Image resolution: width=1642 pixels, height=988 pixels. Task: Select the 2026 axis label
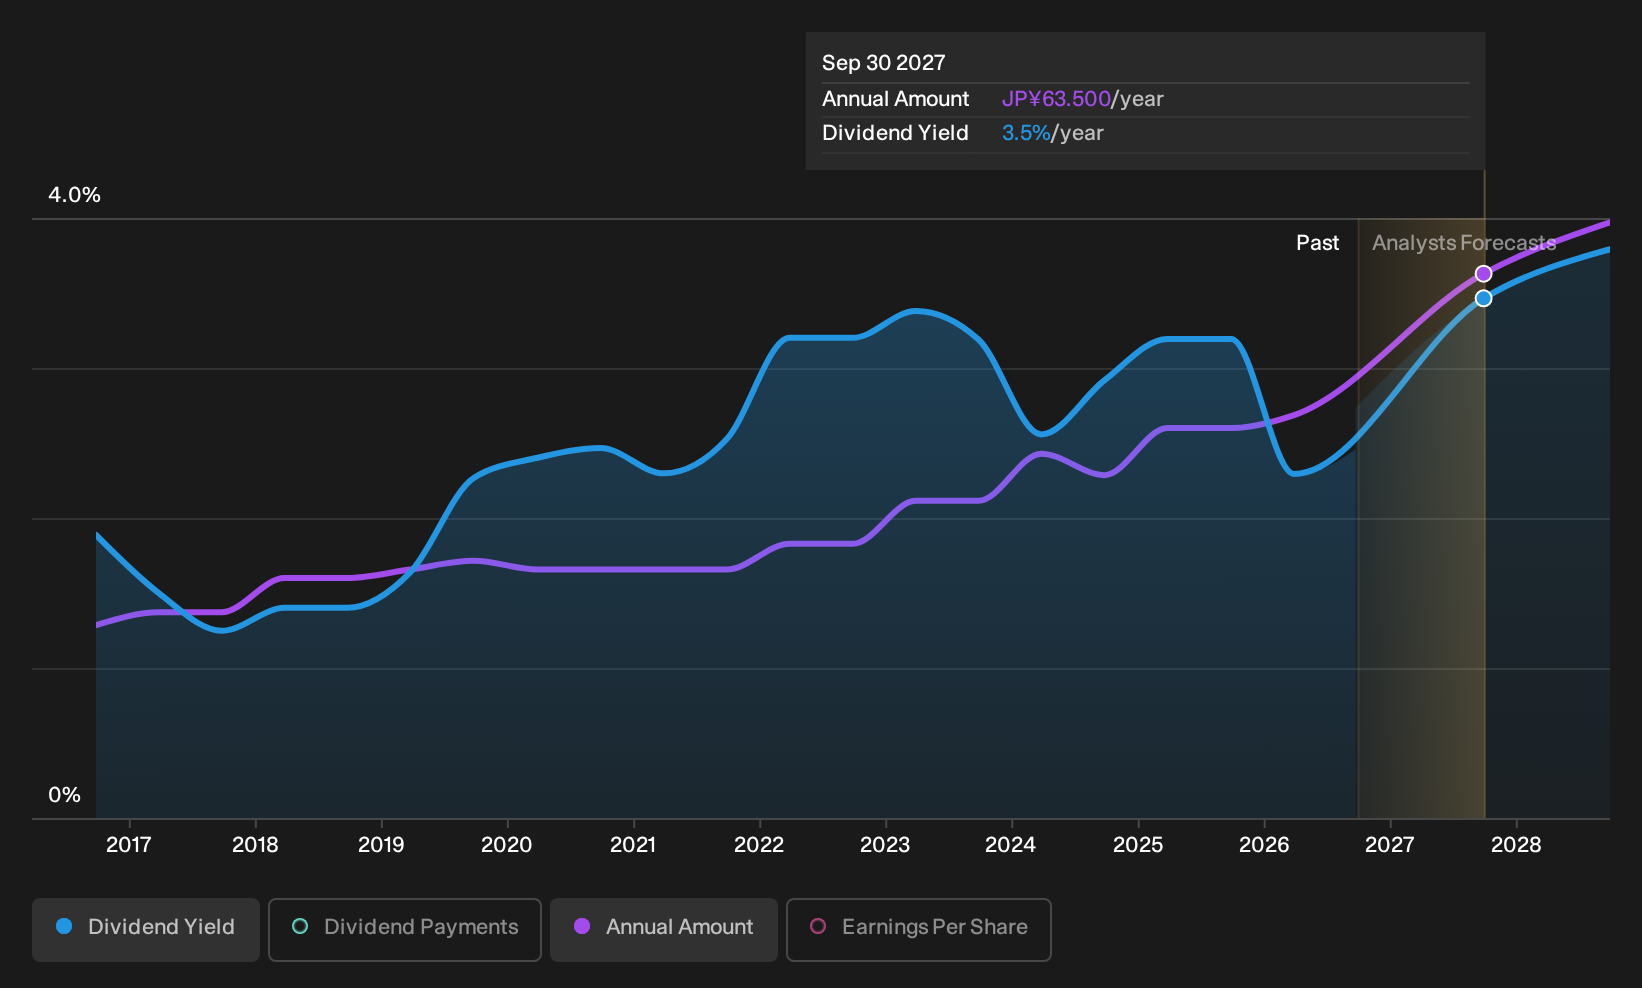pyautogui.click(x=1264, y=845)
